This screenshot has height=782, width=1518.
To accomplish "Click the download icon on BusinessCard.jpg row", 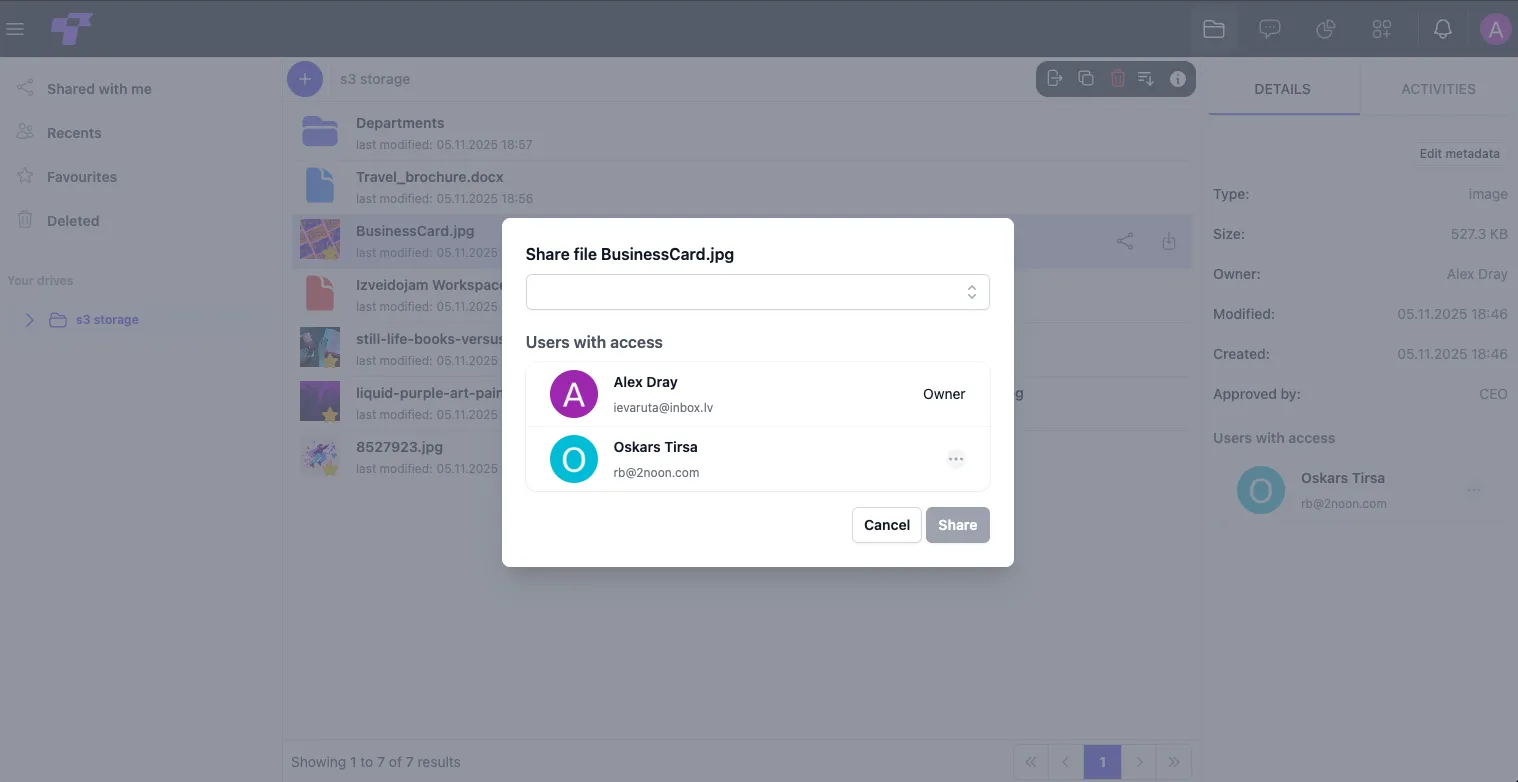I will [x=1169, y=241].
